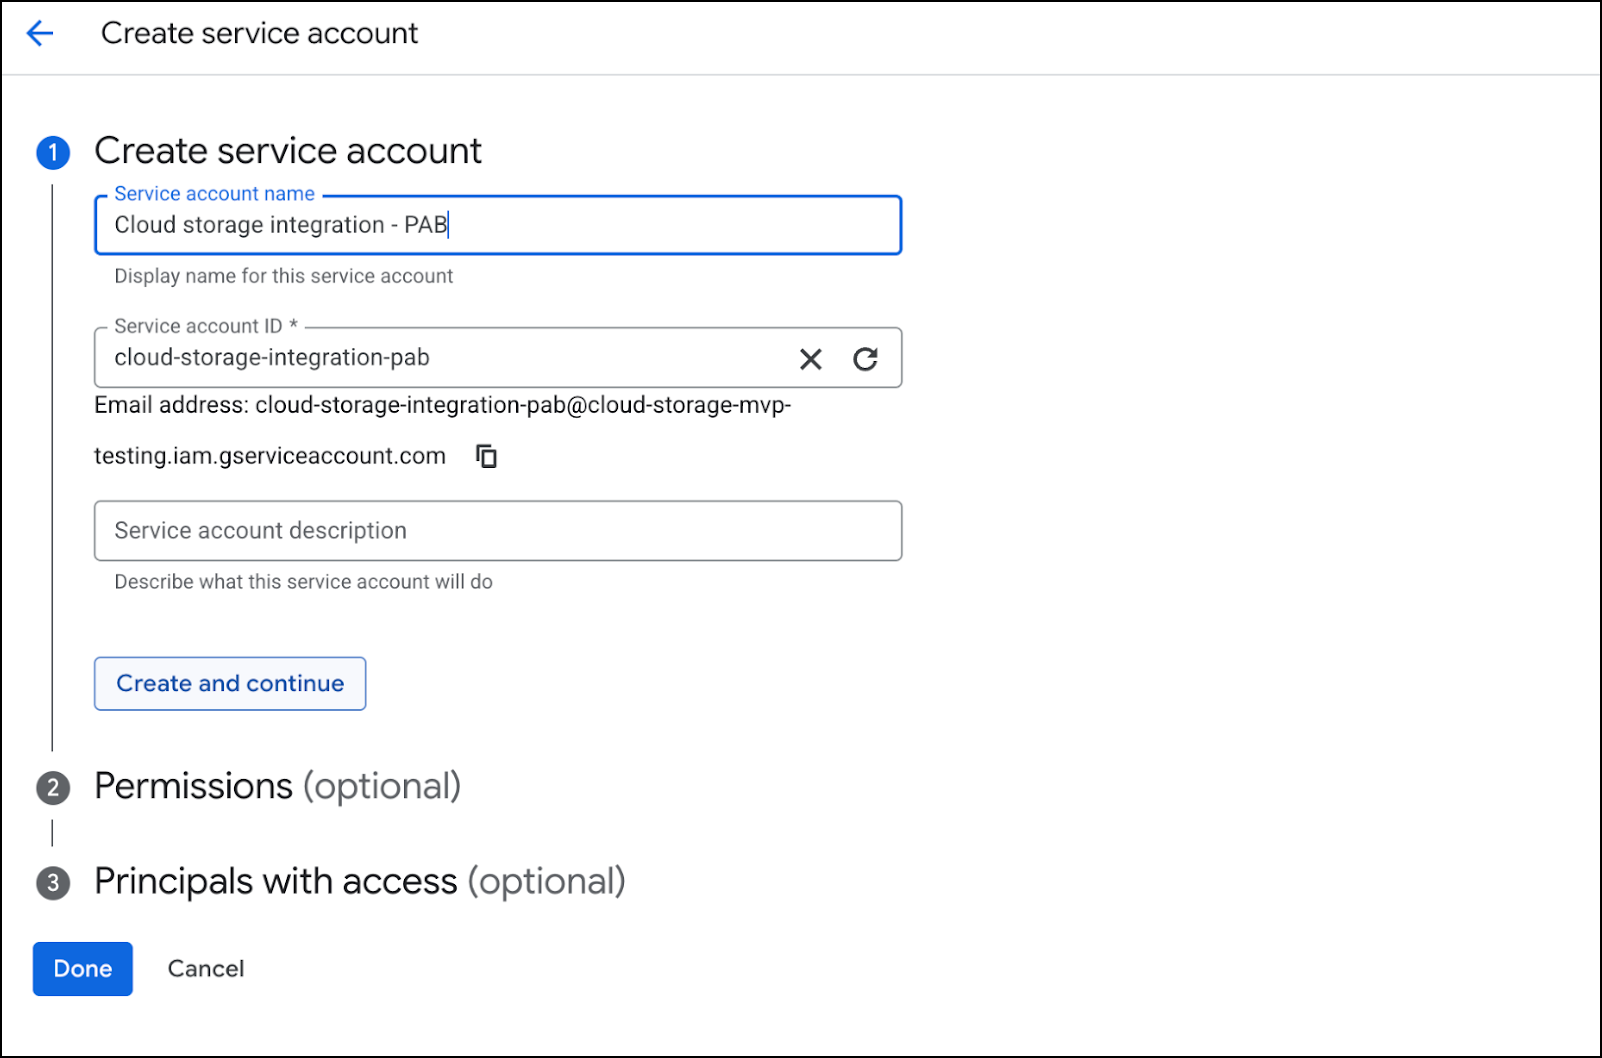Click the Service account name floating label
This screenshot has height=1058, width=1602.
[x=214, y=194]
